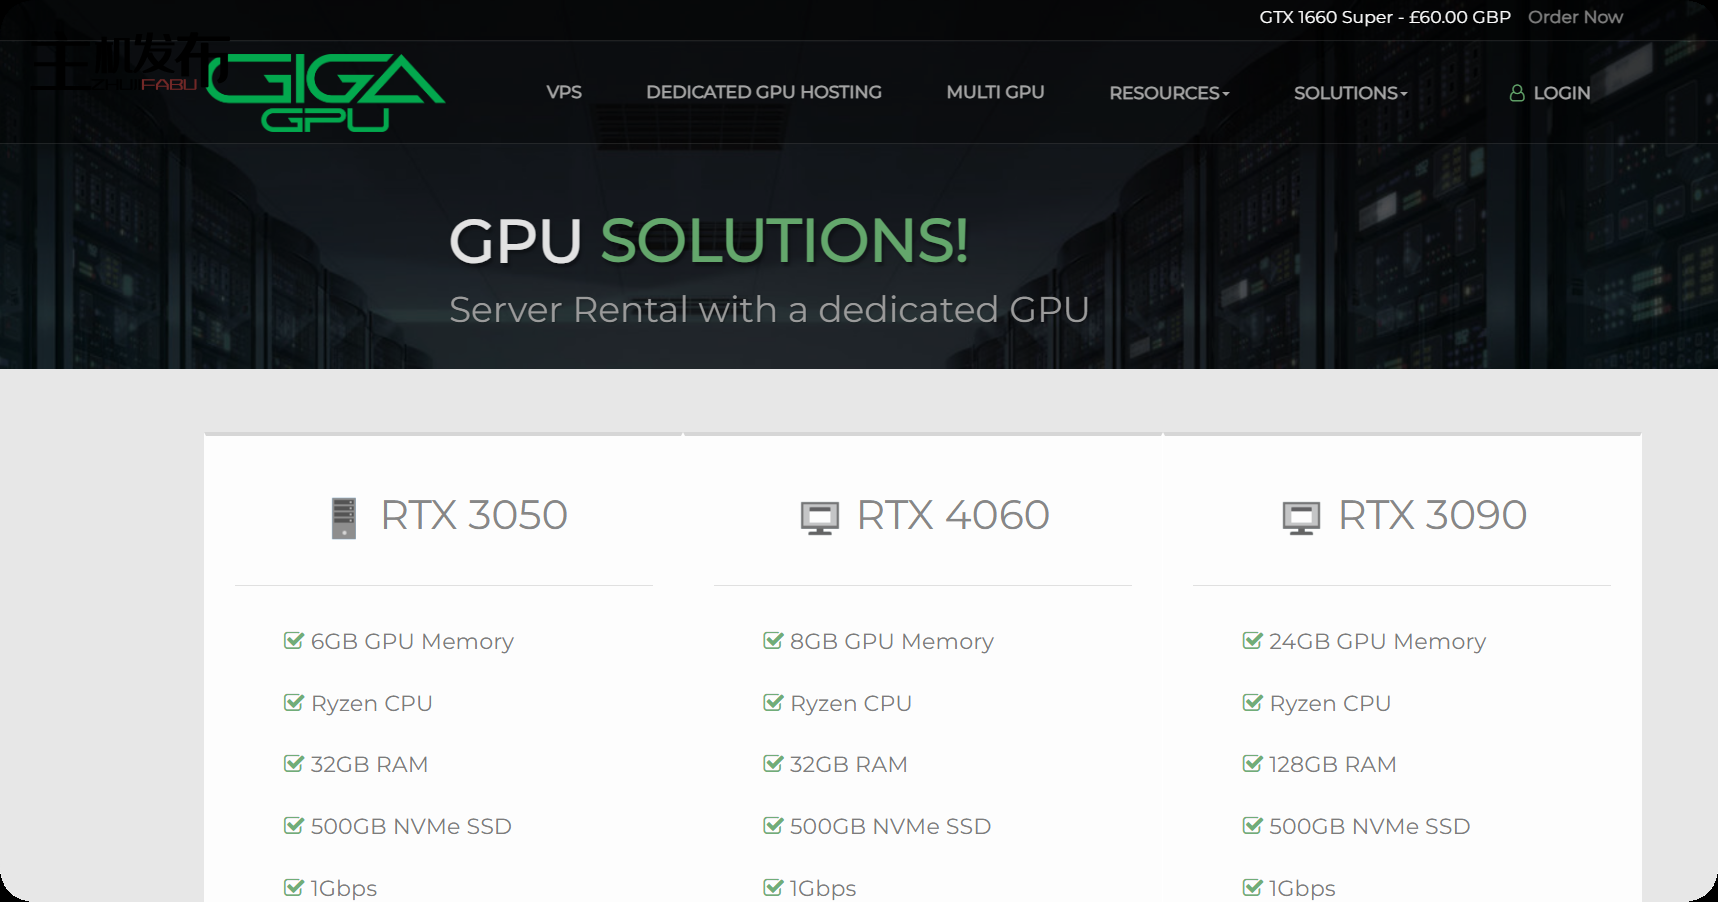Click the checkmark beside 128GB RAM
The image size is (1718, 902).
1252,763
